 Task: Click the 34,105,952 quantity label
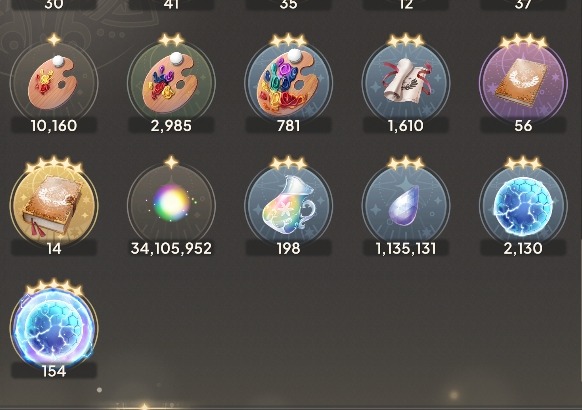pyautogui.click(x=171, y=248)
